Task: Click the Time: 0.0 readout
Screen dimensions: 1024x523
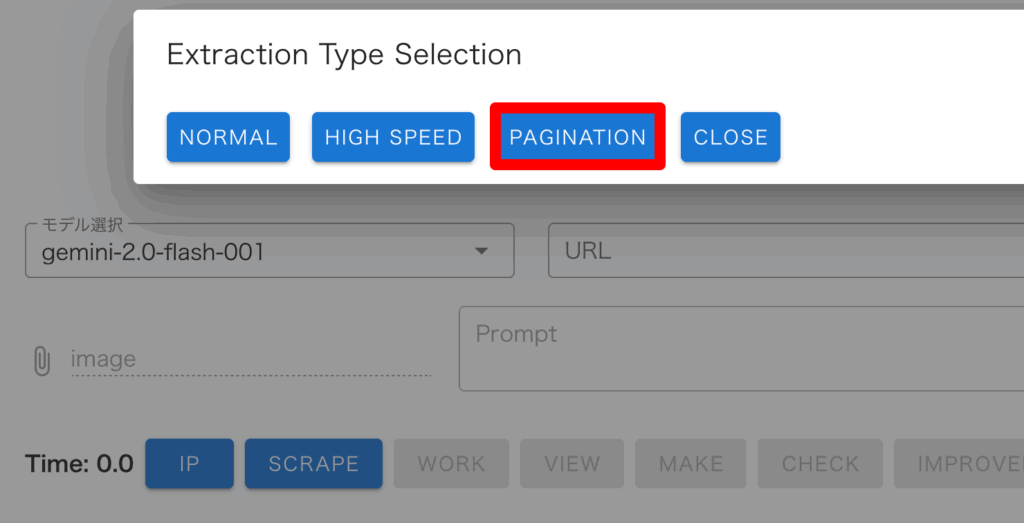Action: (79, 464)
